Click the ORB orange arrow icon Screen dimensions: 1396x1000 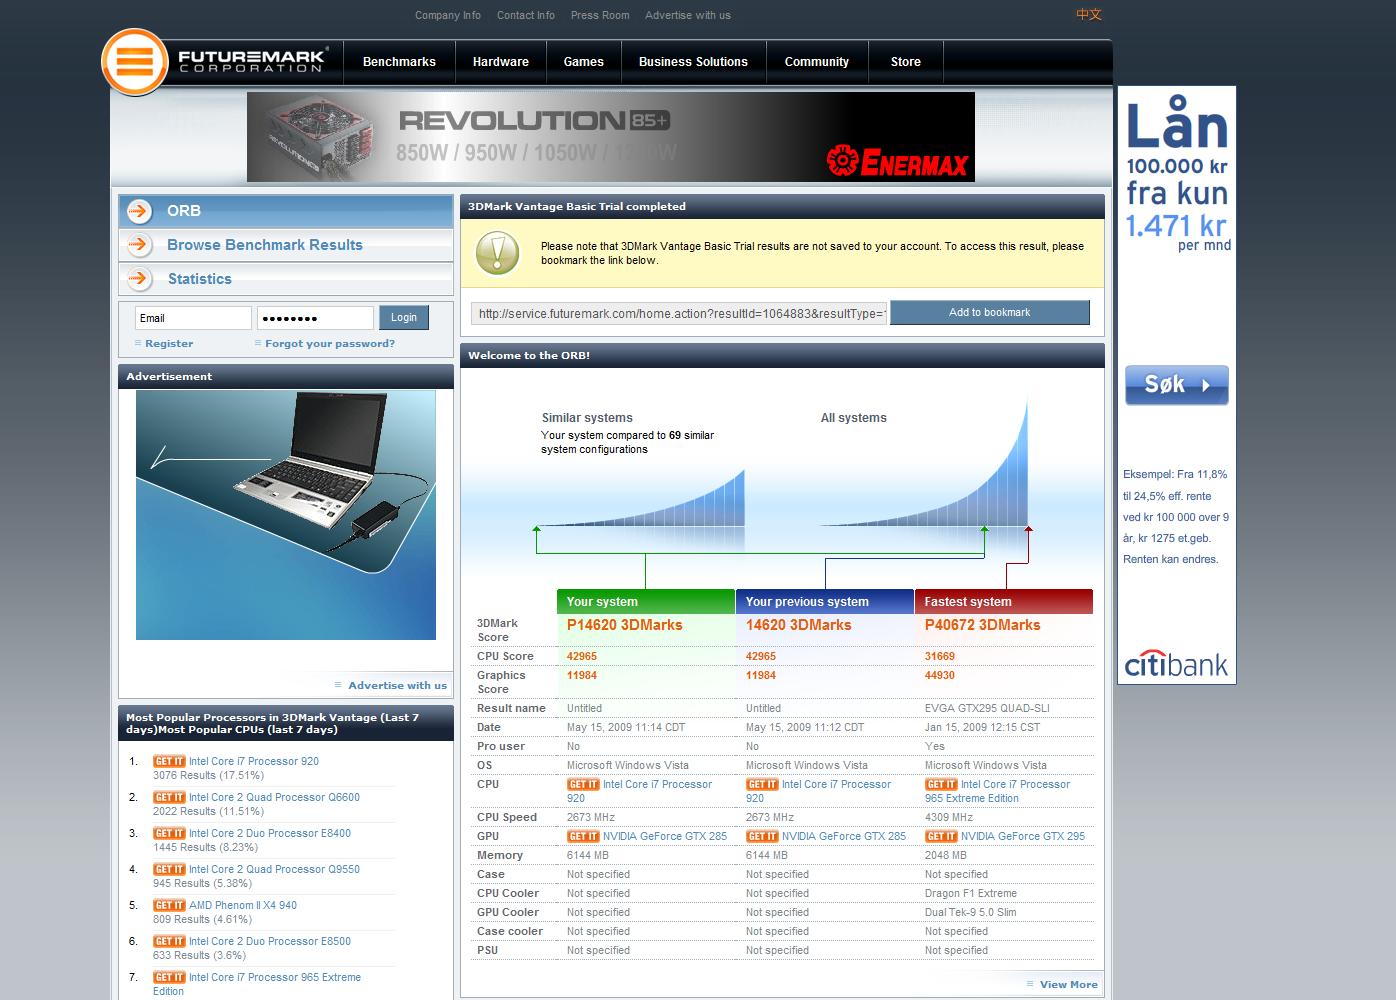point(140,211)
